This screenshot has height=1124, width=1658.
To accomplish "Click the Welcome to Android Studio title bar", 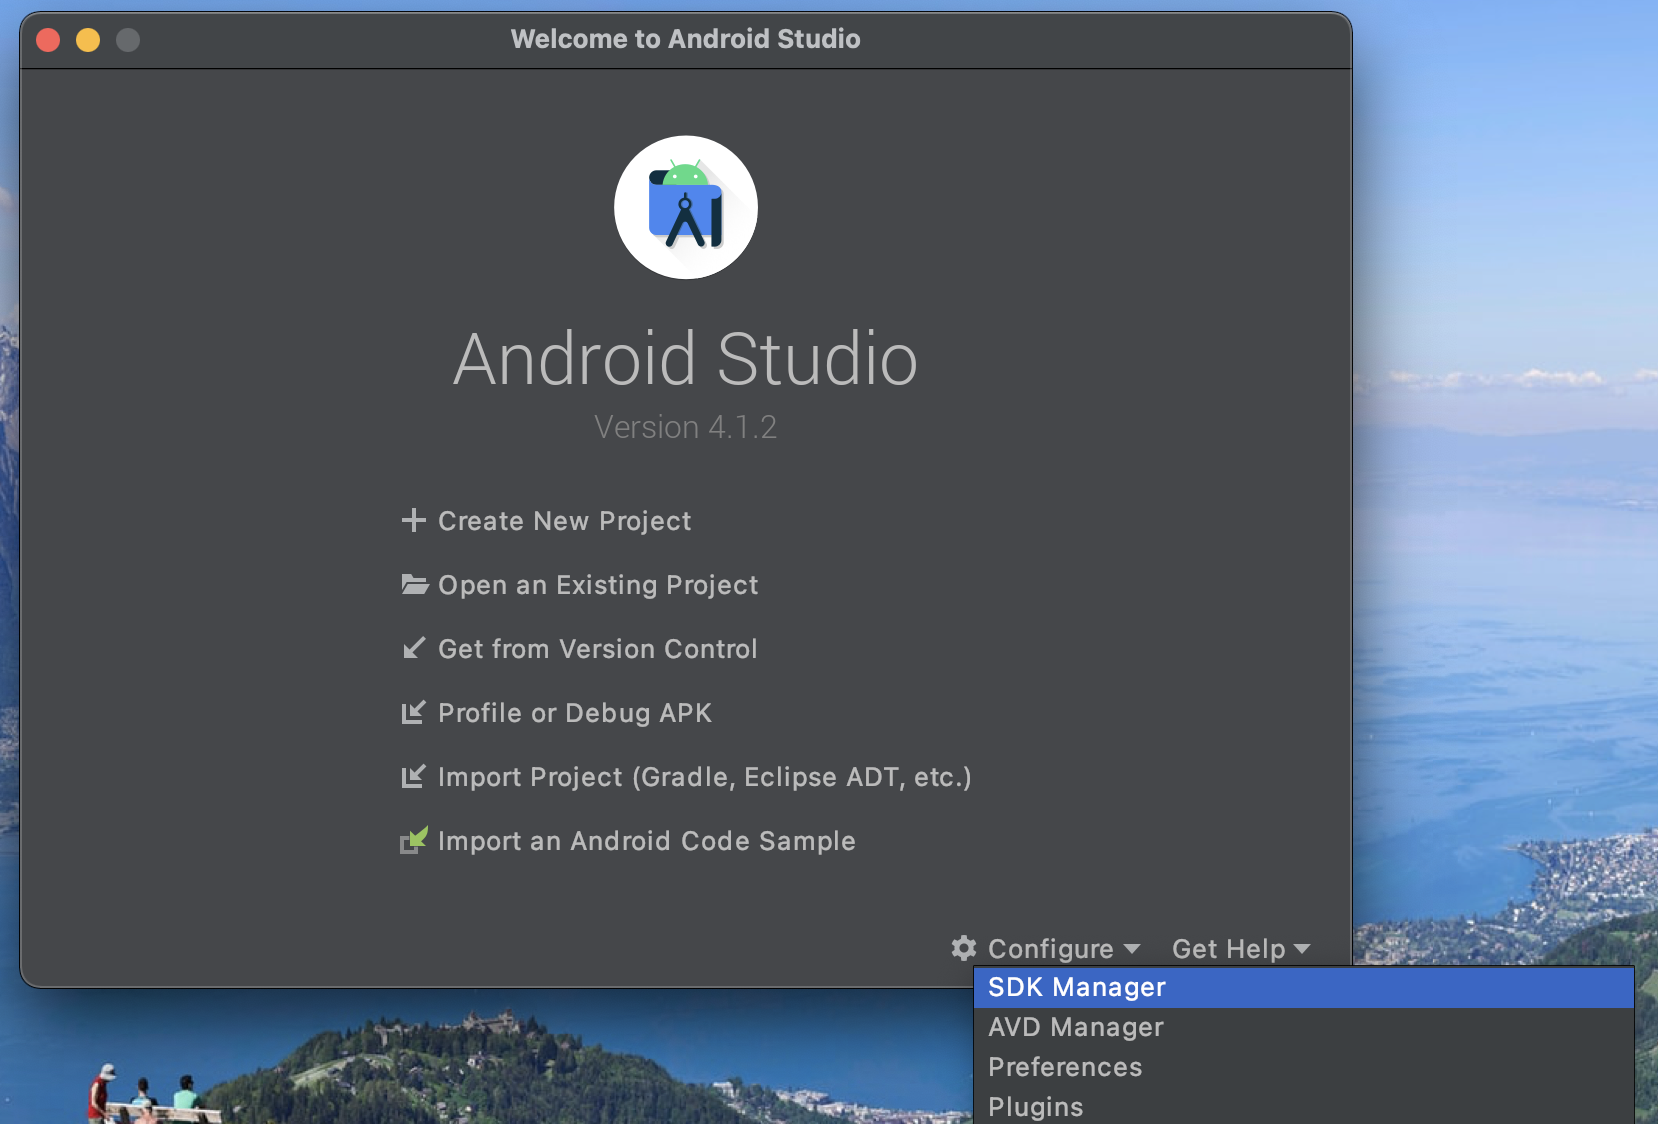I will pos(686,39).
